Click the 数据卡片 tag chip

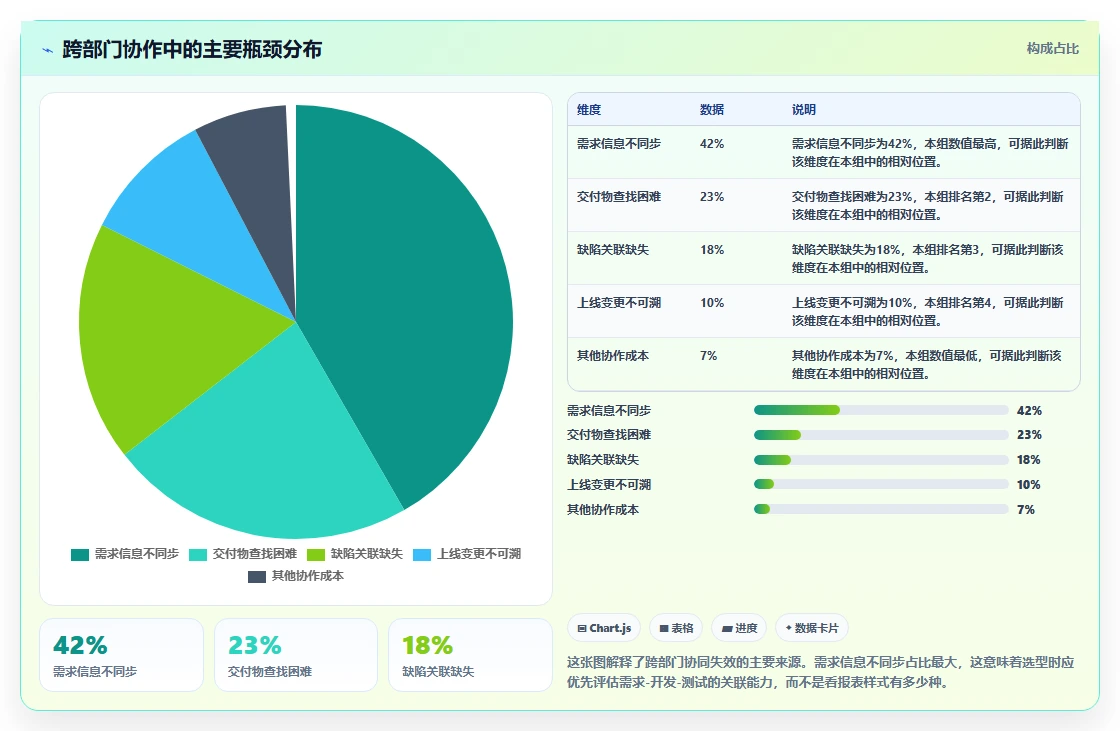click(x=811, y=628)
